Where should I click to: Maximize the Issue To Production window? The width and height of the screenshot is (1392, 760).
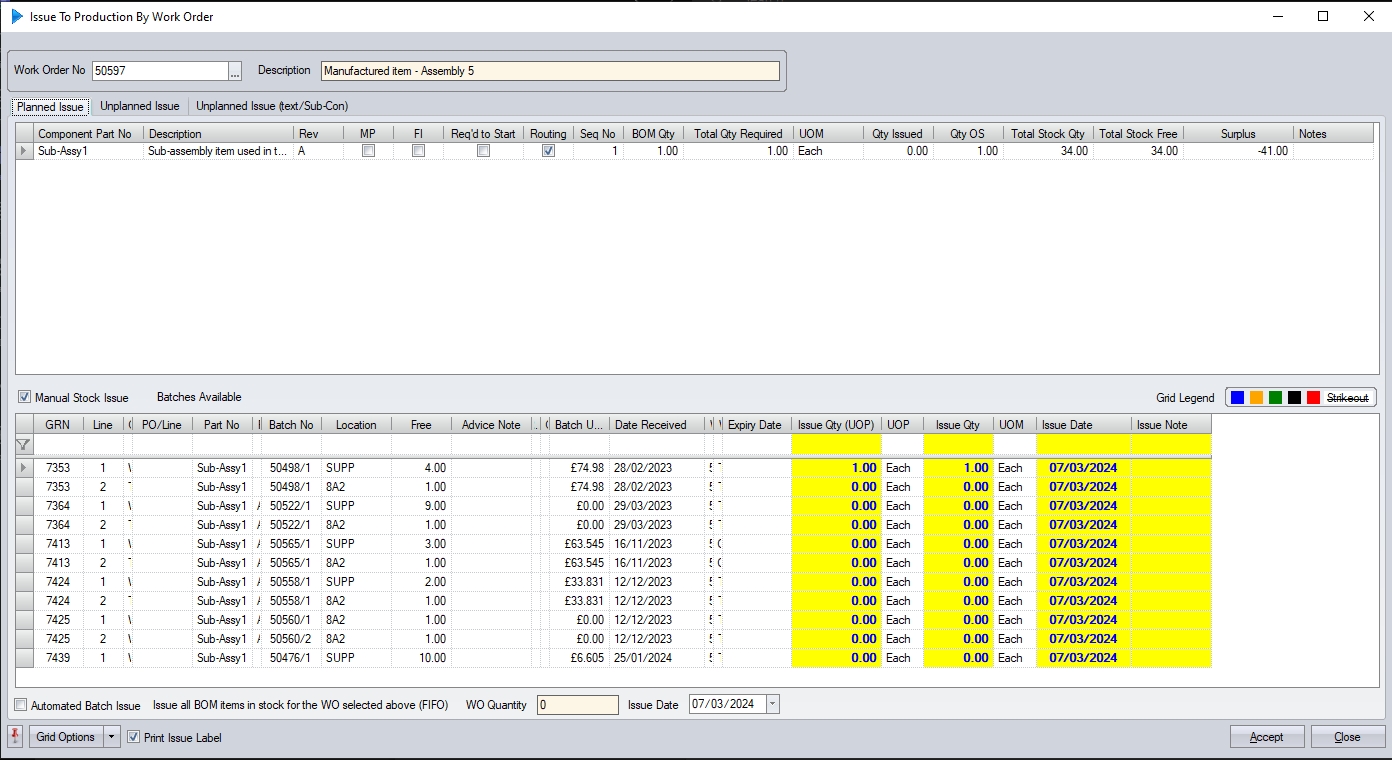pyautogui.click(x=1323, y=16)
